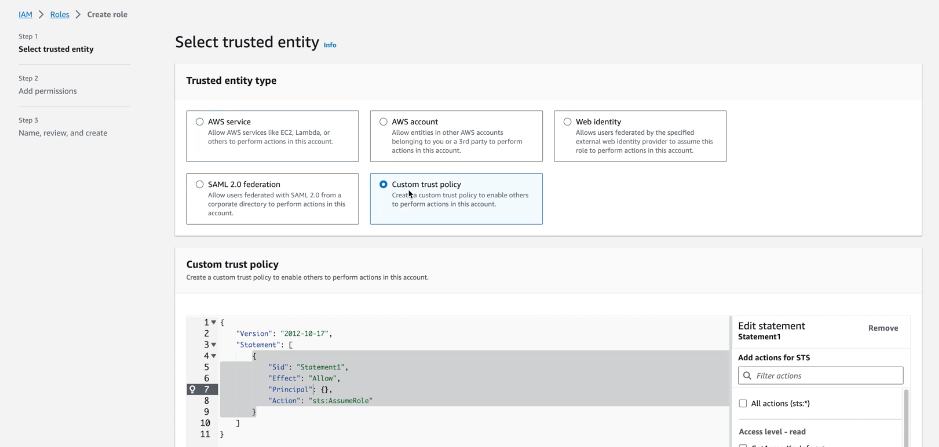The image size is (939, 447).
Task: Select Web identity as trusted entity
Action: pos(568,122)
